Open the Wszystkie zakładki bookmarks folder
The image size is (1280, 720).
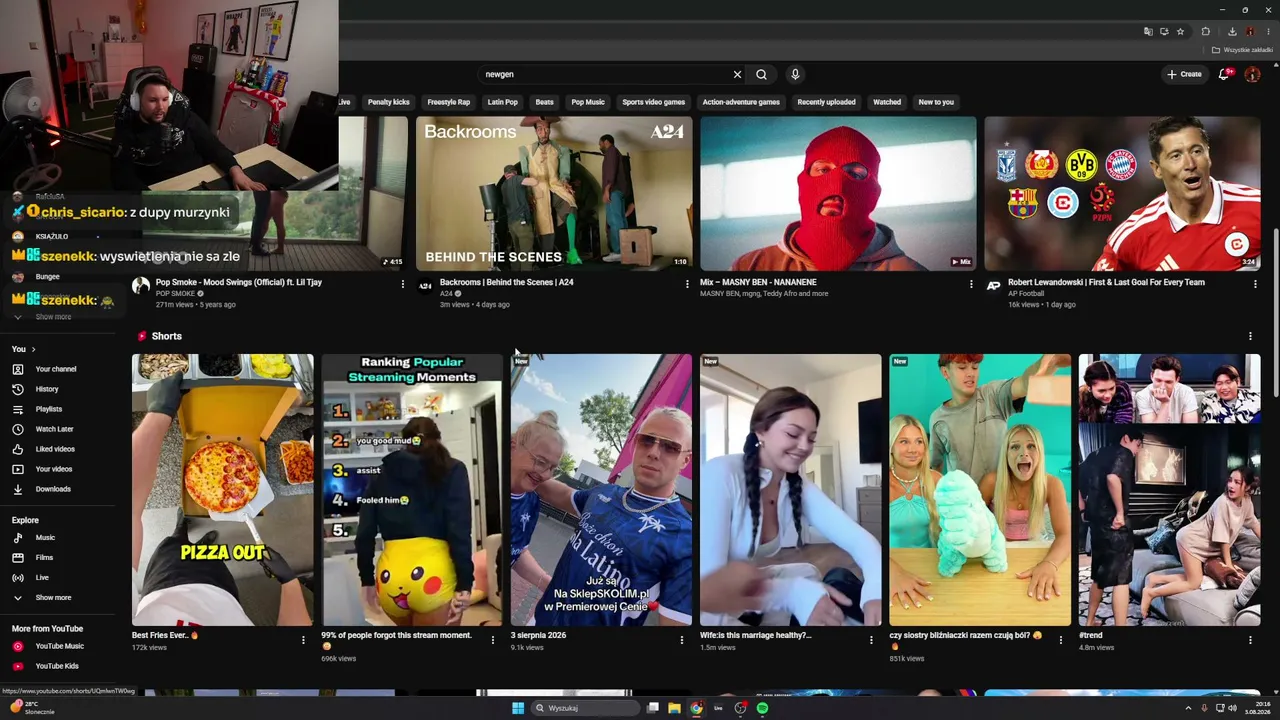point(1243,50)
